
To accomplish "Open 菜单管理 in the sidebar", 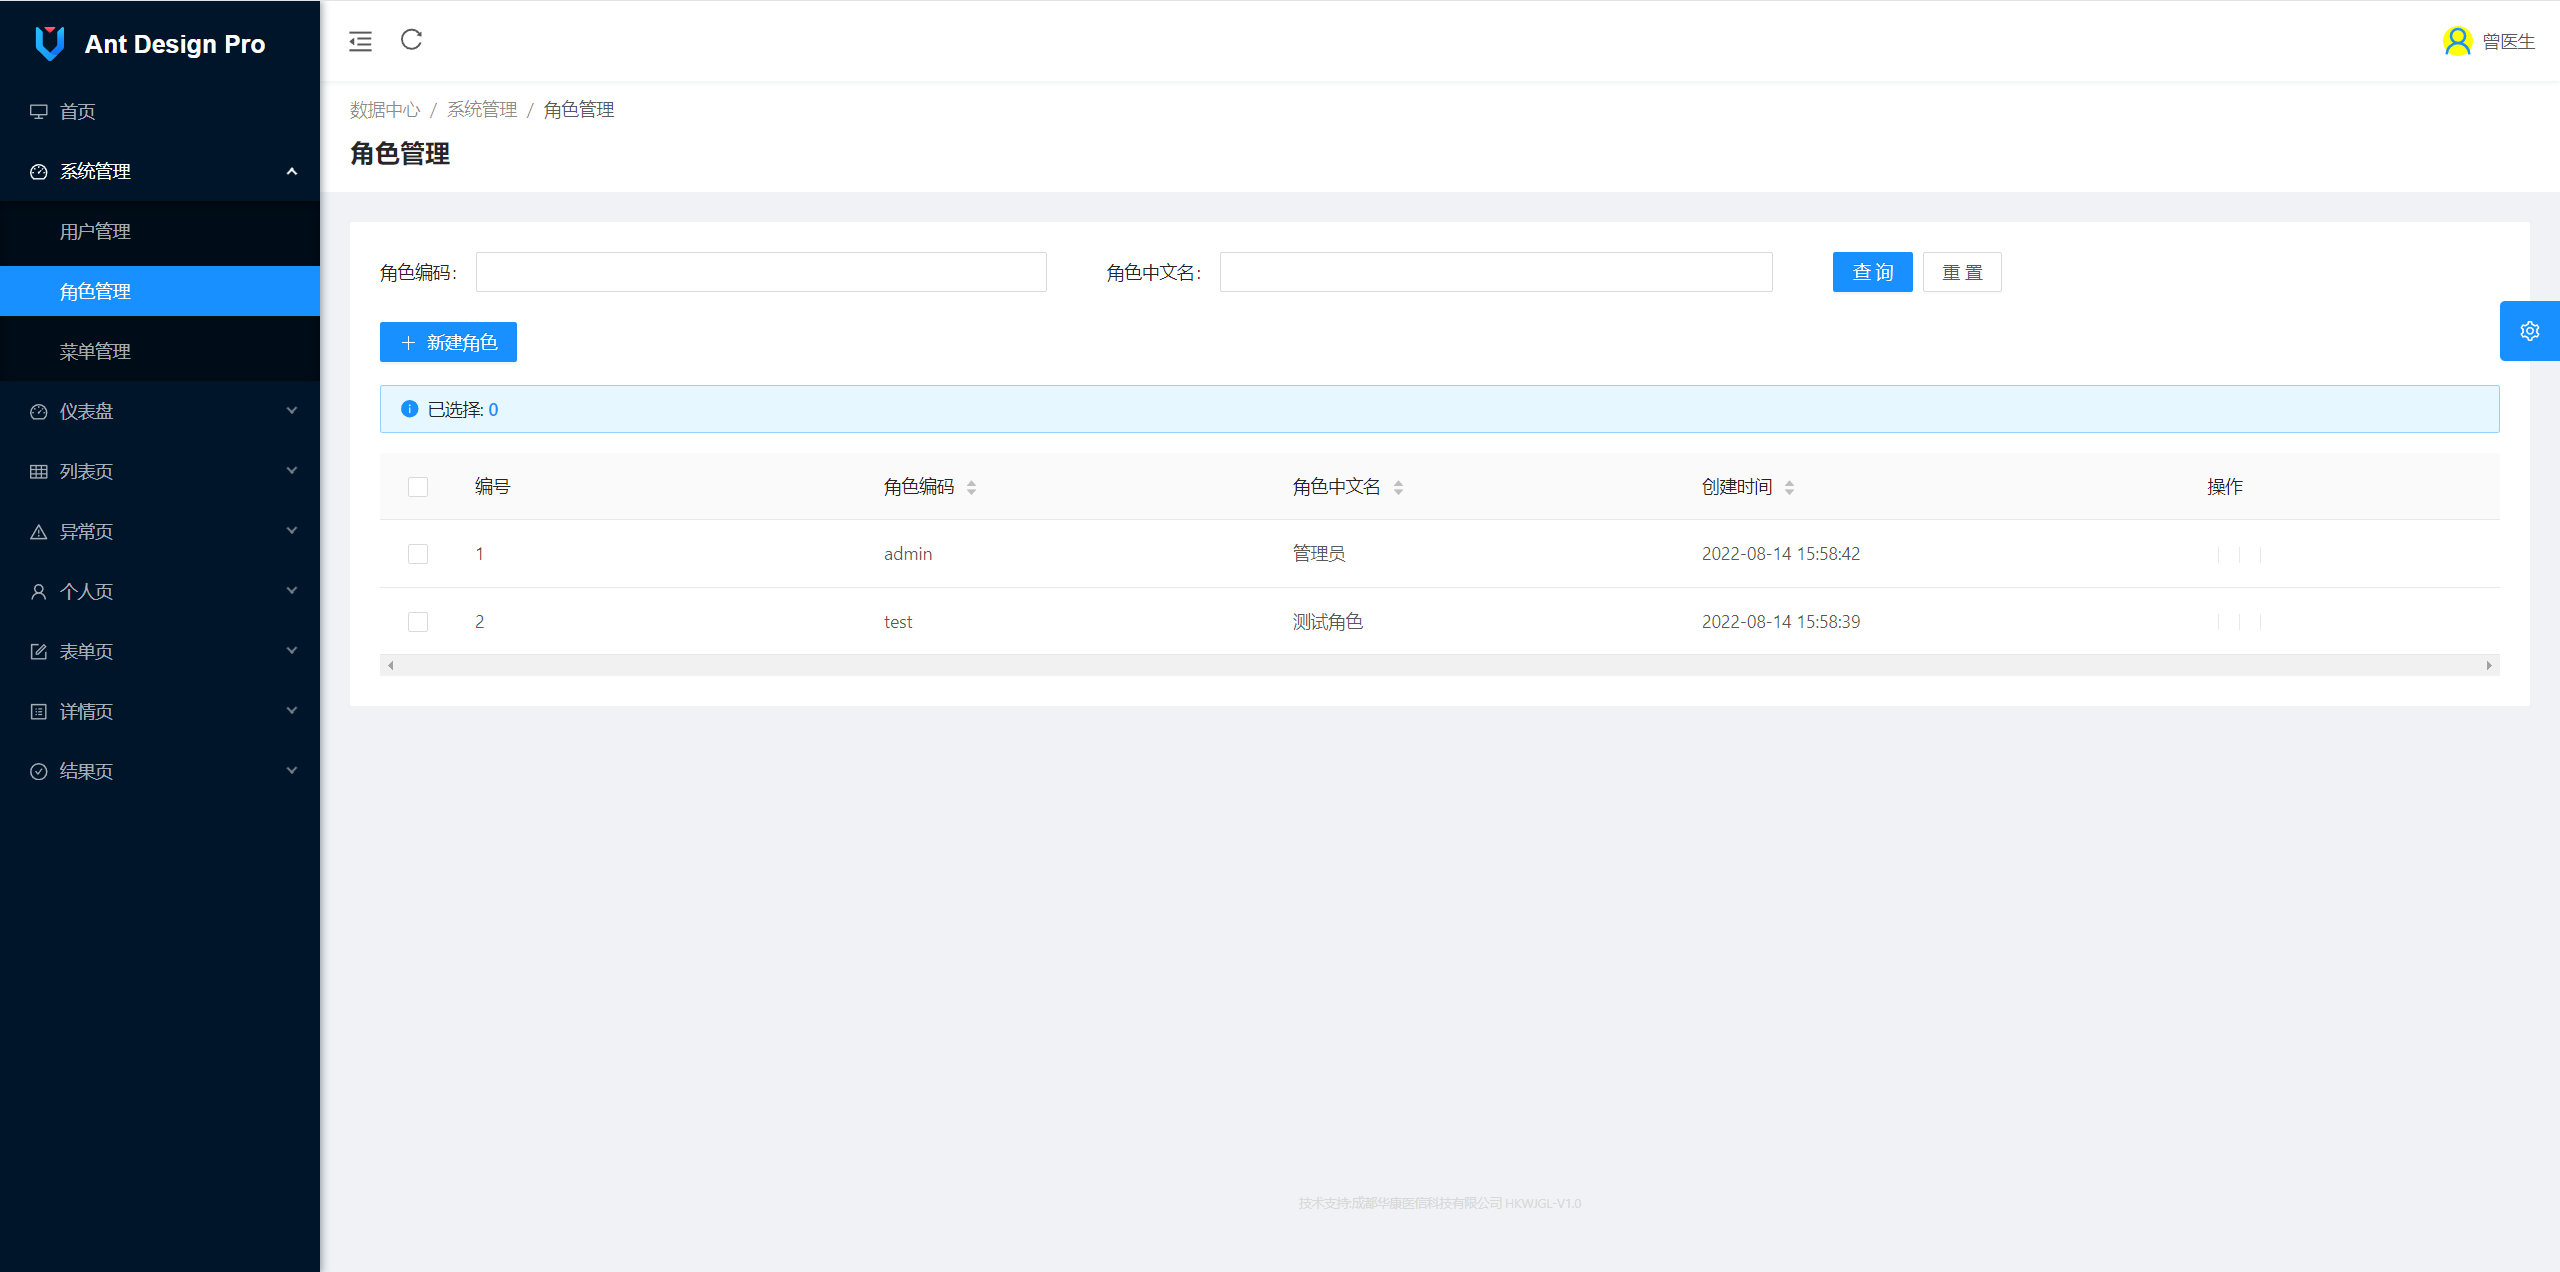I will (x=160, y=351).
